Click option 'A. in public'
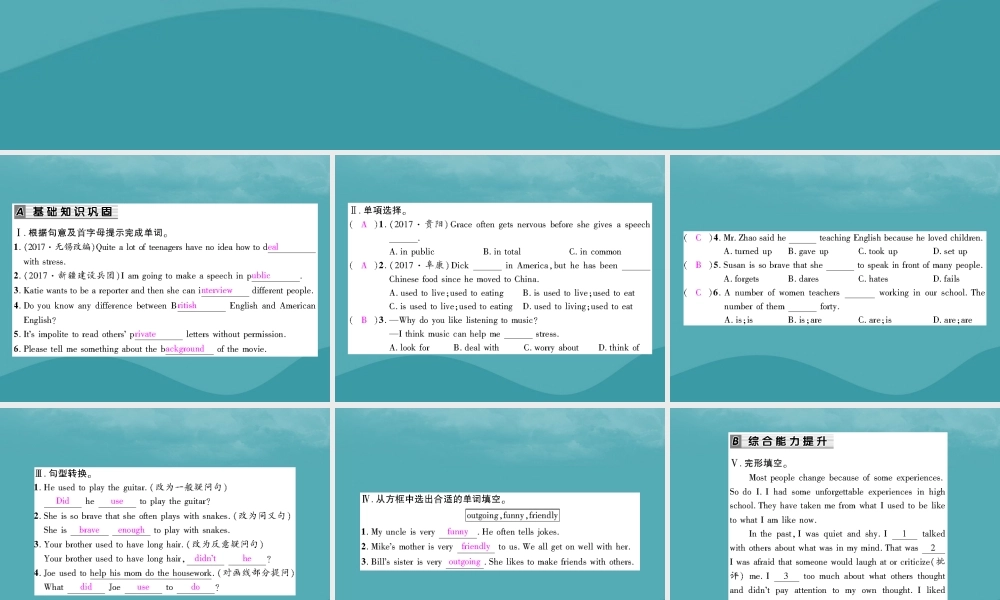Screen dimensions: 1000x600 coord(412,252)
